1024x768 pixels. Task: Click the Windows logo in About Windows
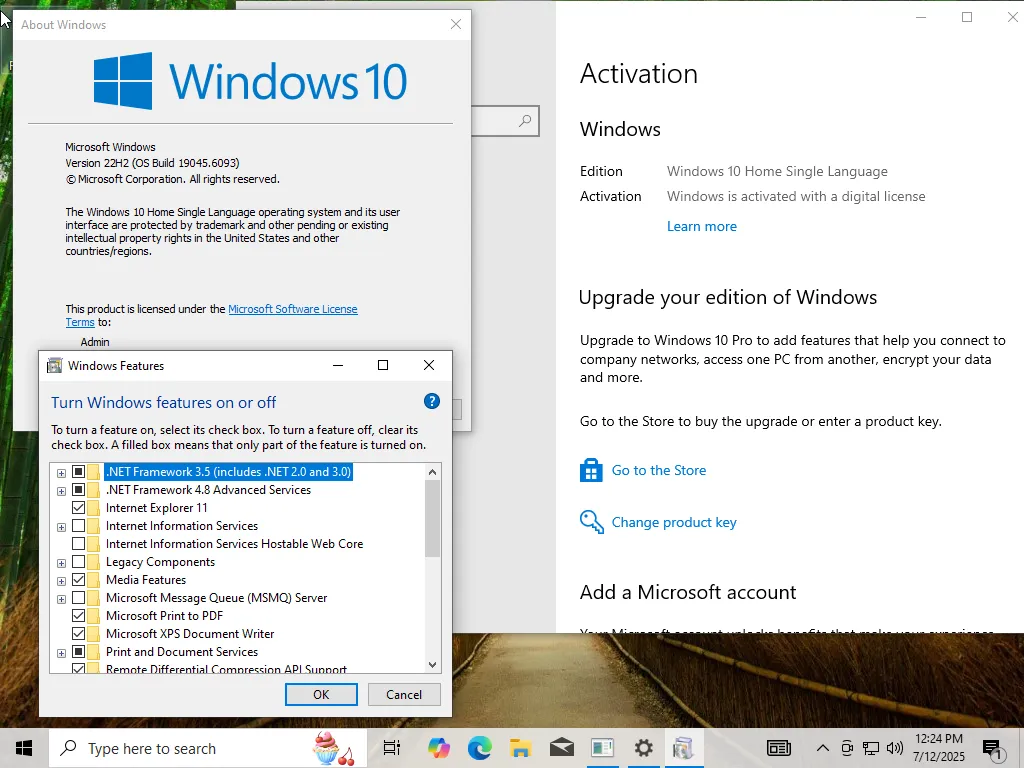[x=123, y=81]
